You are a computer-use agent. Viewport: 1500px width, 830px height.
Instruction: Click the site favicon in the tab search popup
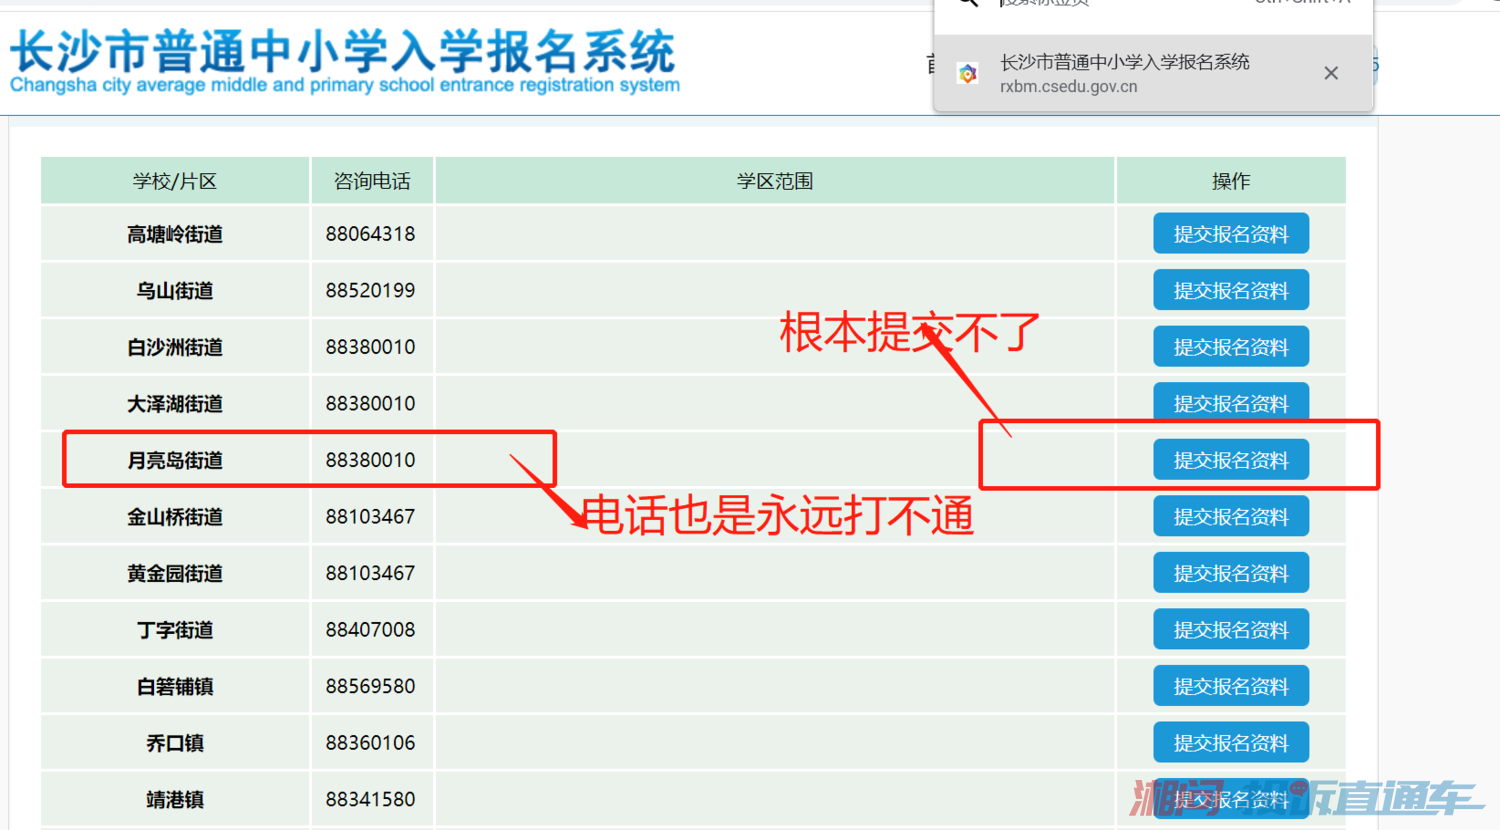(967, 73)
